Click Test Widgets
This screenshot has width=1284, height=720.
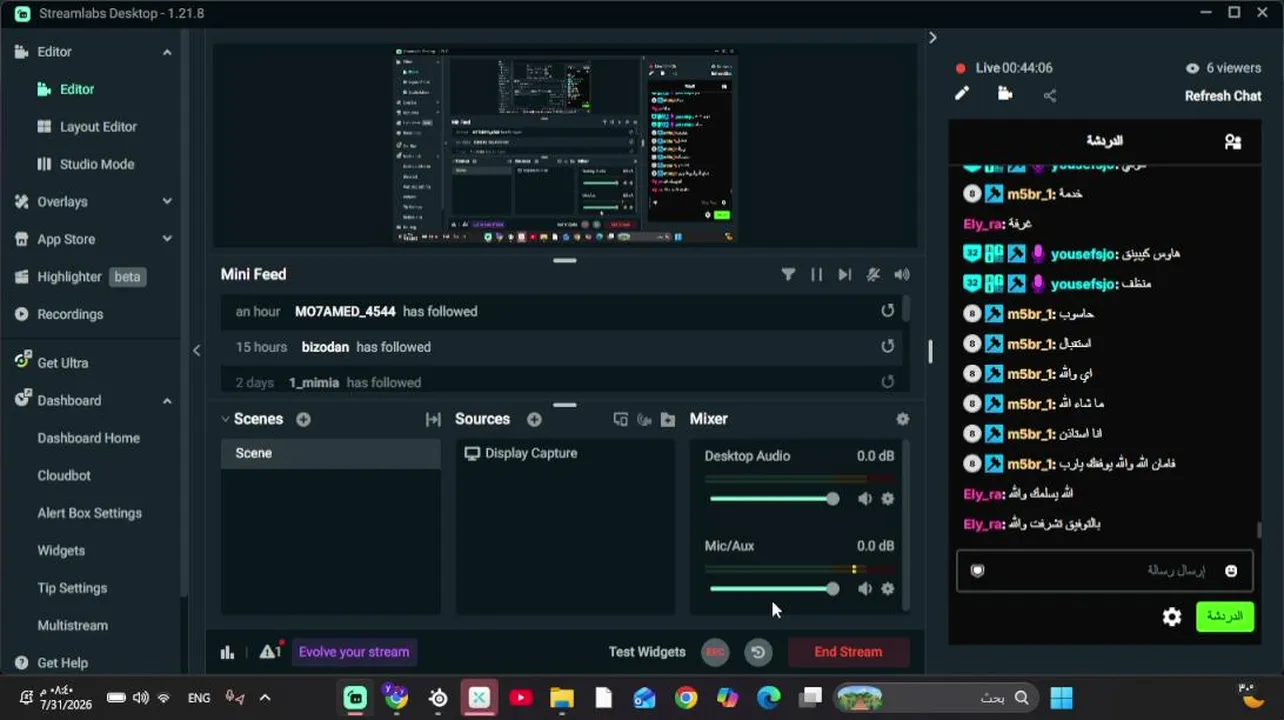(x=647, y=652)
